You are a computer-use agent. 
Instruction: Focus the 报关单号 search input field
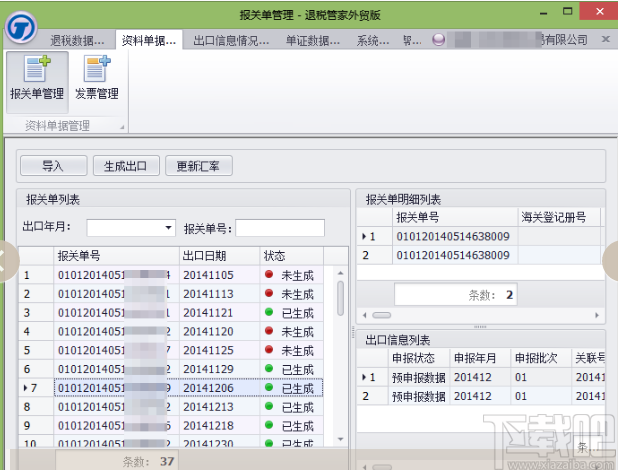(280, 228)
